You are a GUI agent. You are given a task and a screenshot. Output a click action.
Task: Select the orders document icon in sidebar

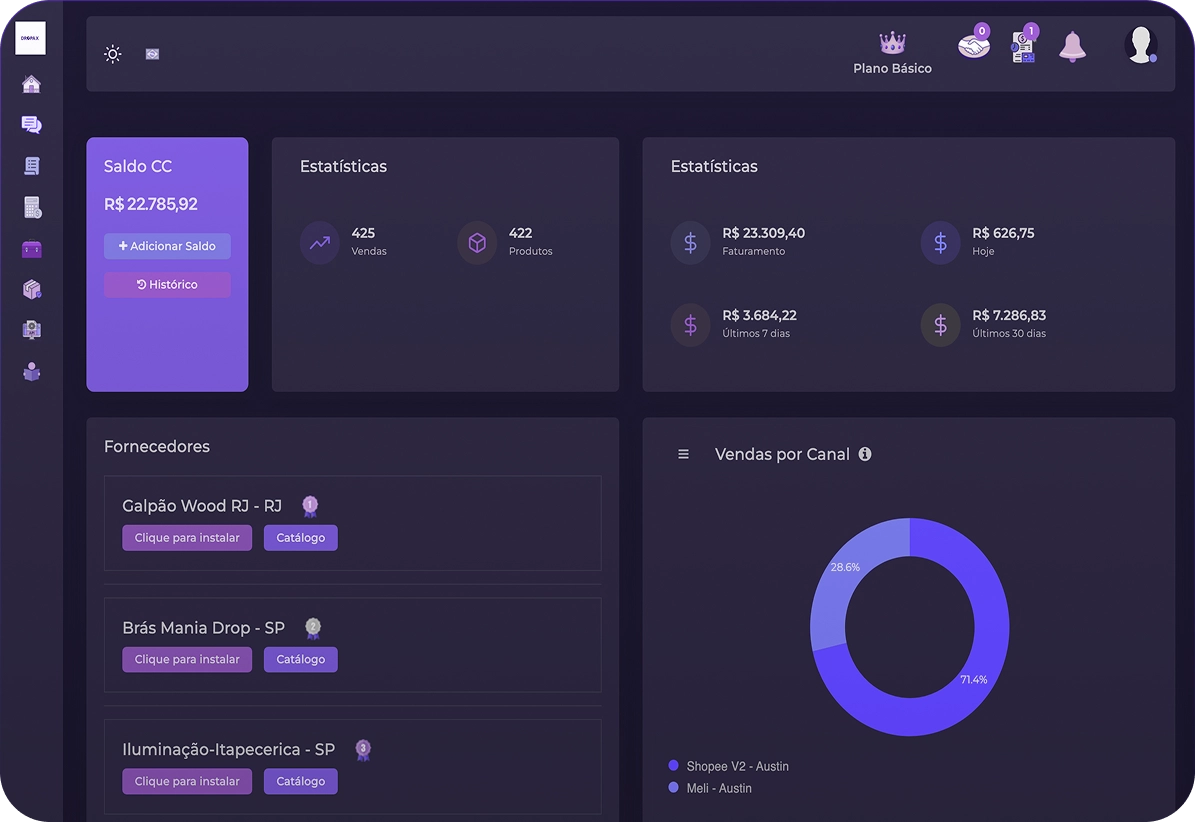(x=31, y=165)
